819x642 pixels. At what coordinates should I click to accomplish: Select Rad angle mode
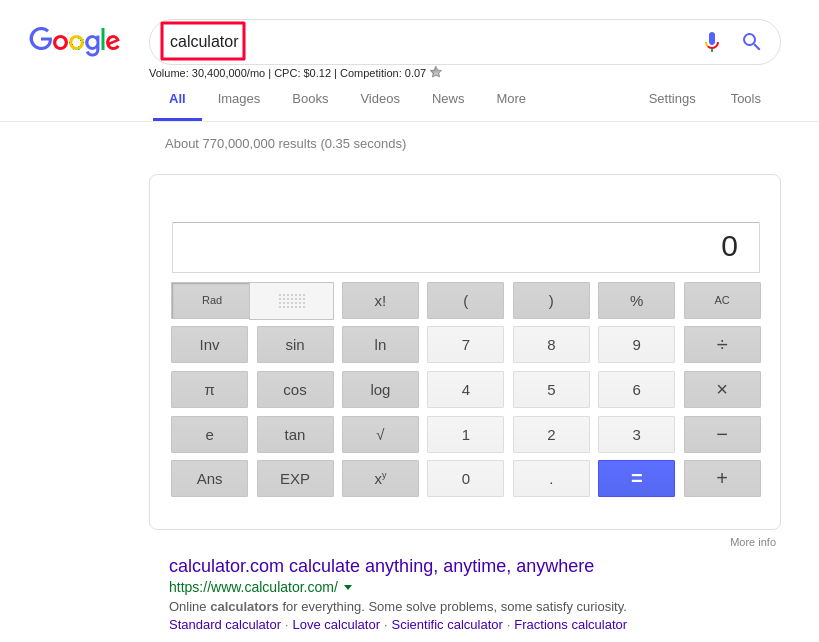point(211,300)
